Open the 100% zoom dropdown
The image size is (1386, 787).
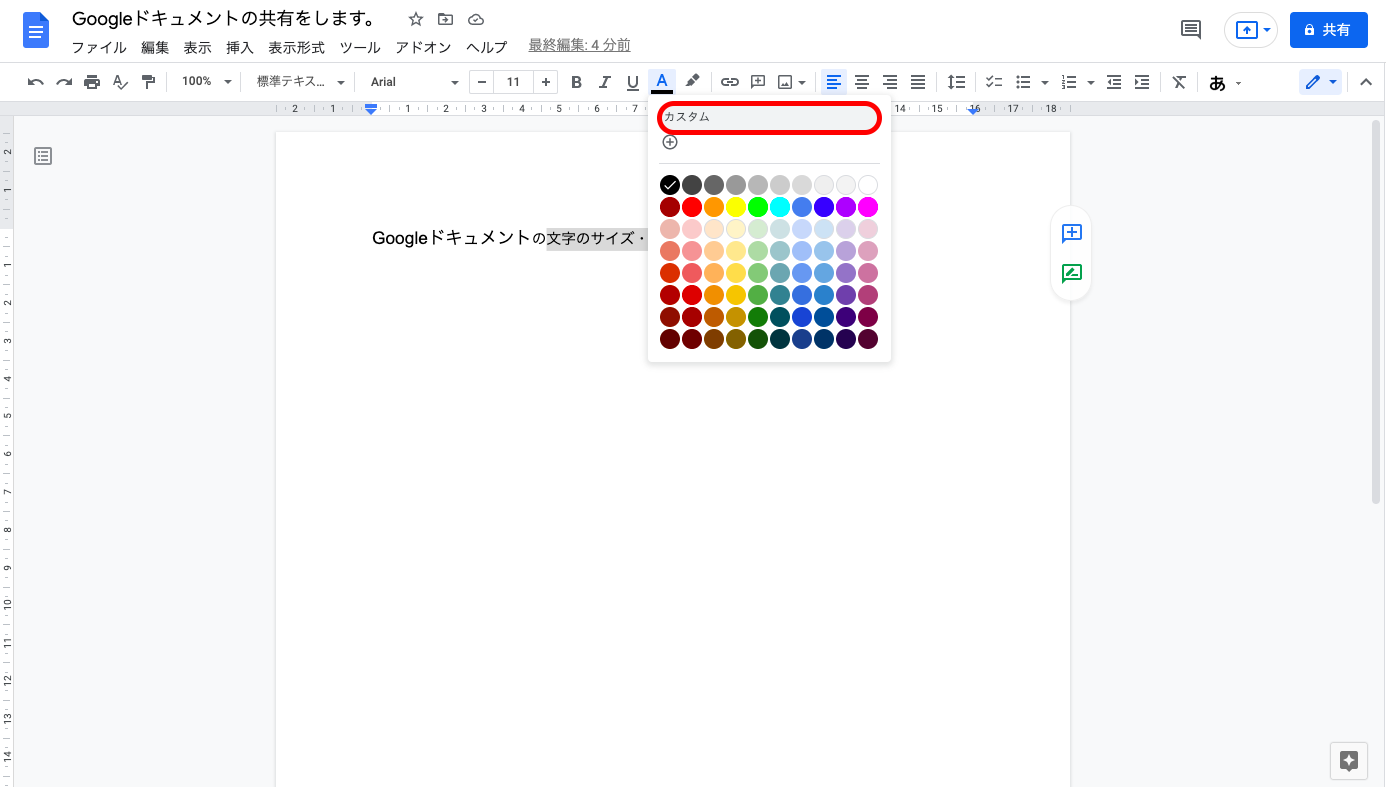point(206,82)
